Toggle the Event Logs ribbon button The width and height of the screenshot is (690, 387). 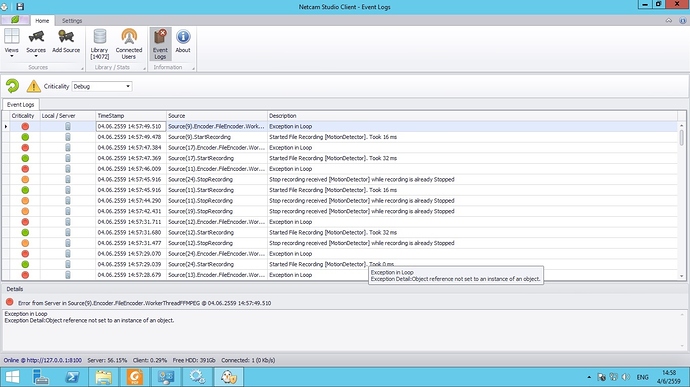(x=160, y=44)
